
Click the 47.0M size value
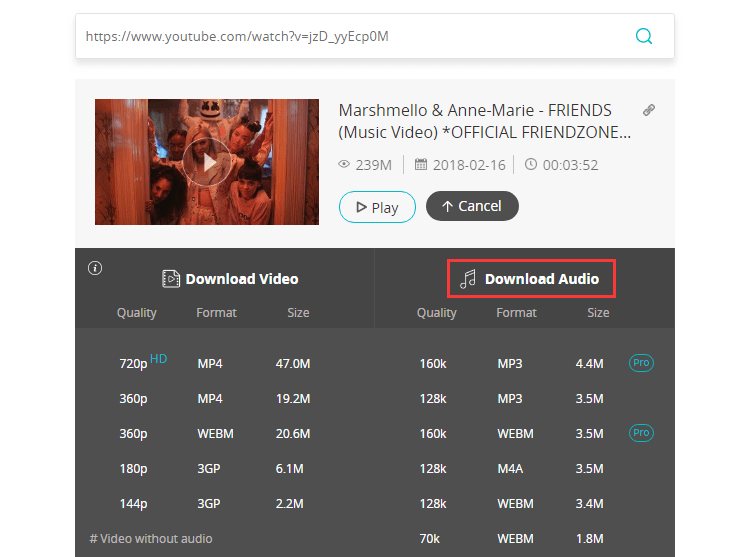click(293, 364)
